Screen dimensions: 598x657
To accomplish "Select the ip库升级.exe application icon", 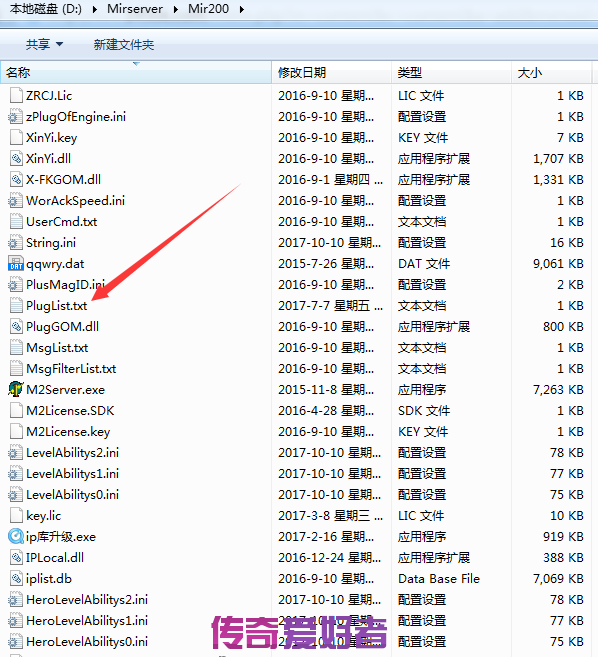I will click(16, 536).
